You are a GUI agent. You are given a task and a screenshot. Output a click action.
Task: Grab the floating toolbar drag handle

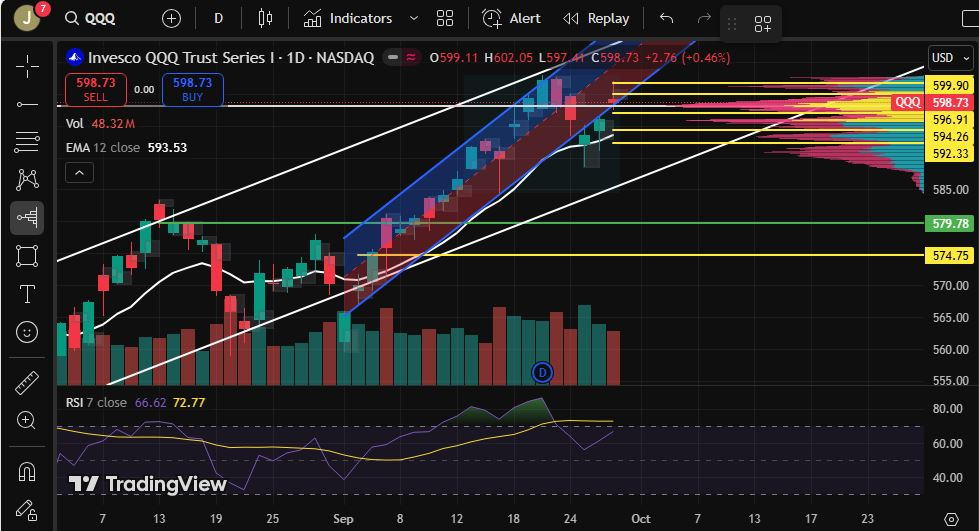point(732,24)
